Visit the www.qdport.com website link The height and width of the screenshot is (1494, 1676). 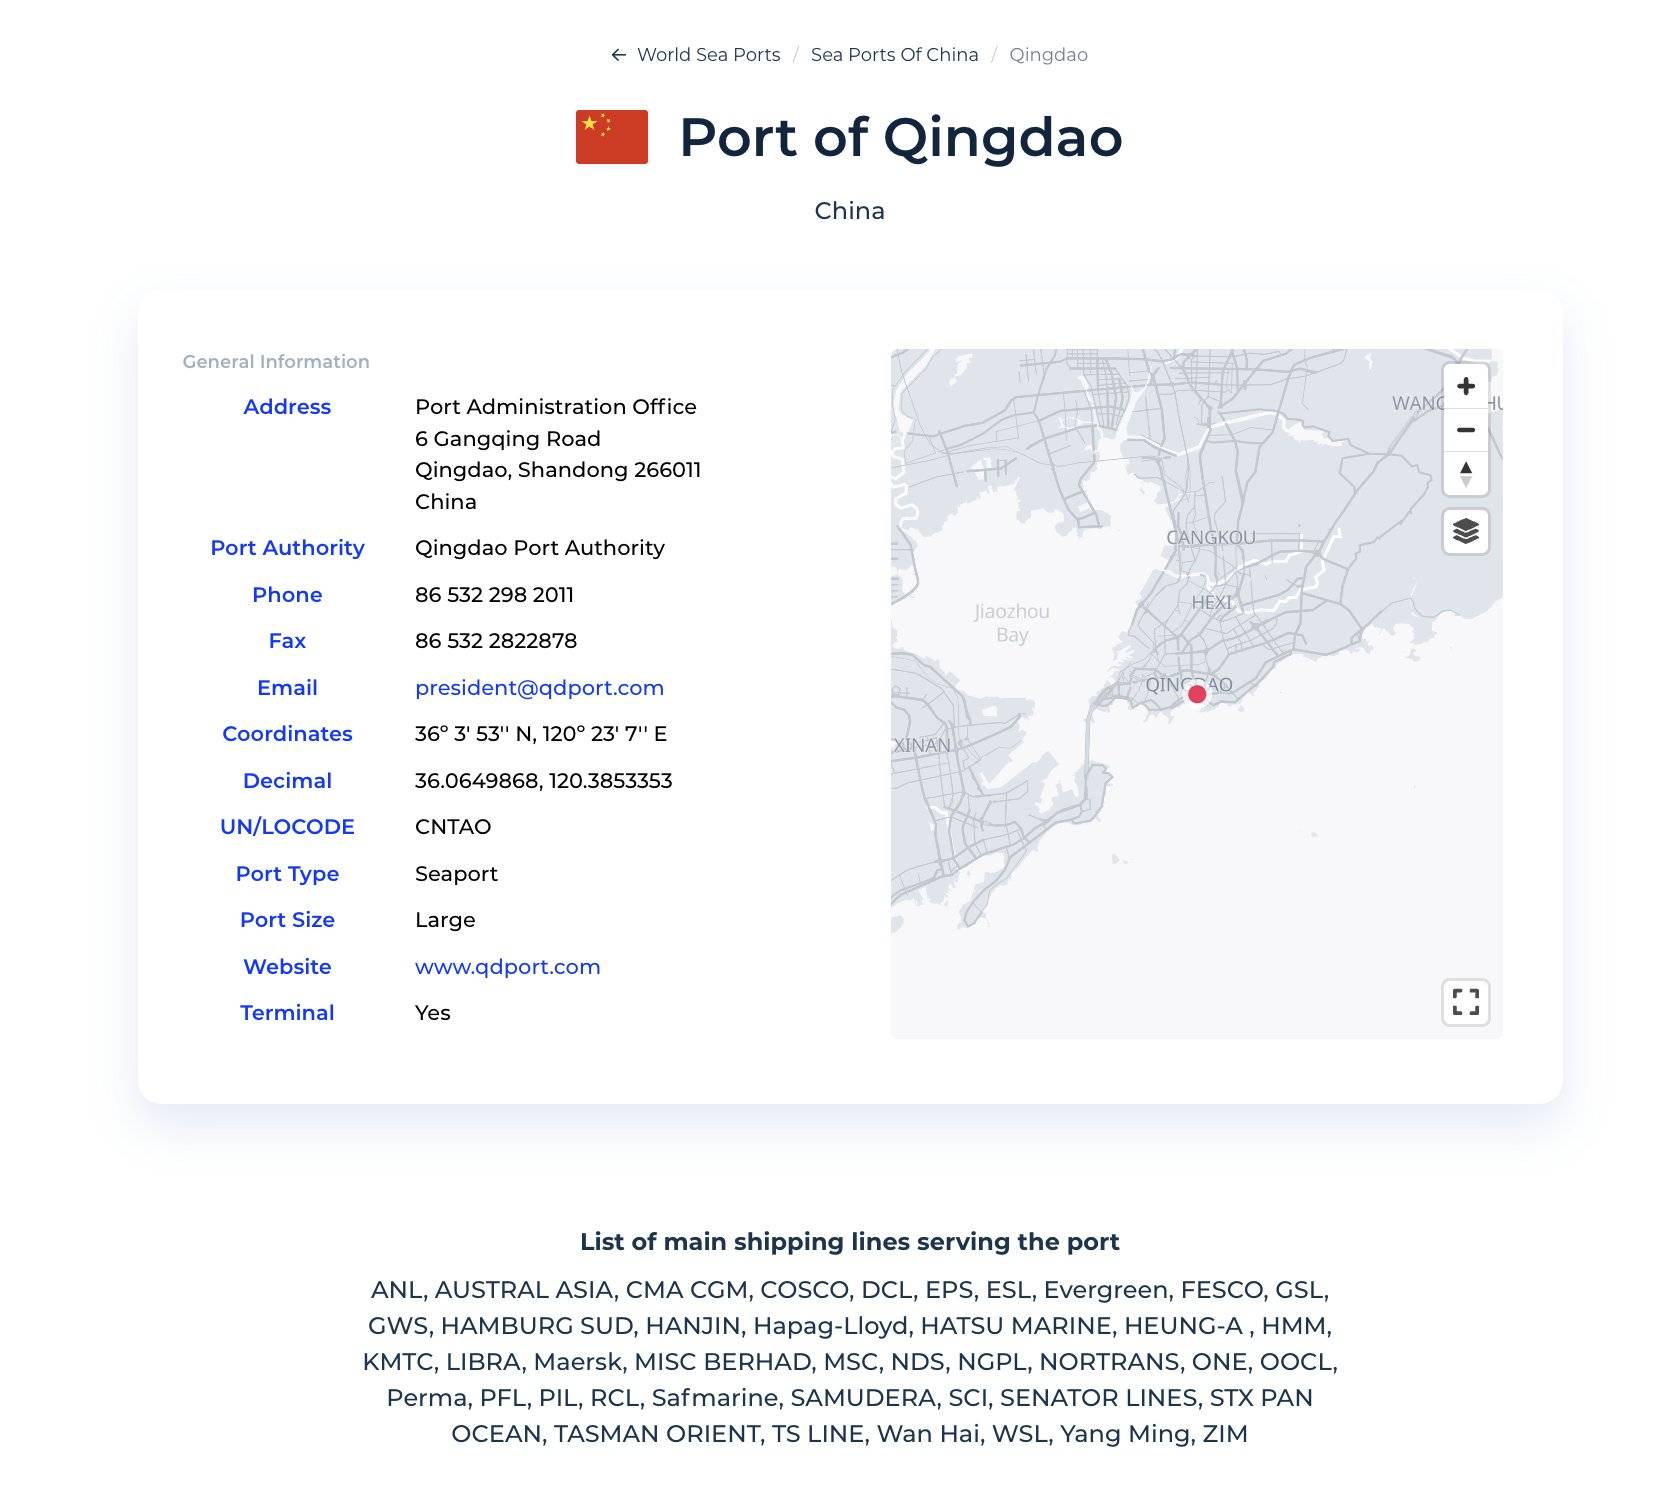tap(507, 967)
